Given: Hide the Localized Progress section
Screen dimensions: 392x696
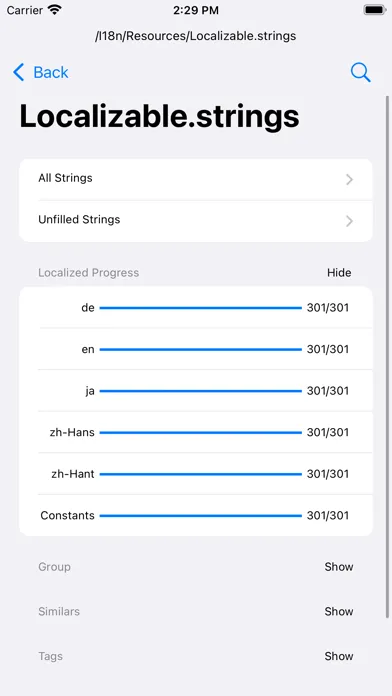Looking at the screenshot, I should point(339,273).
